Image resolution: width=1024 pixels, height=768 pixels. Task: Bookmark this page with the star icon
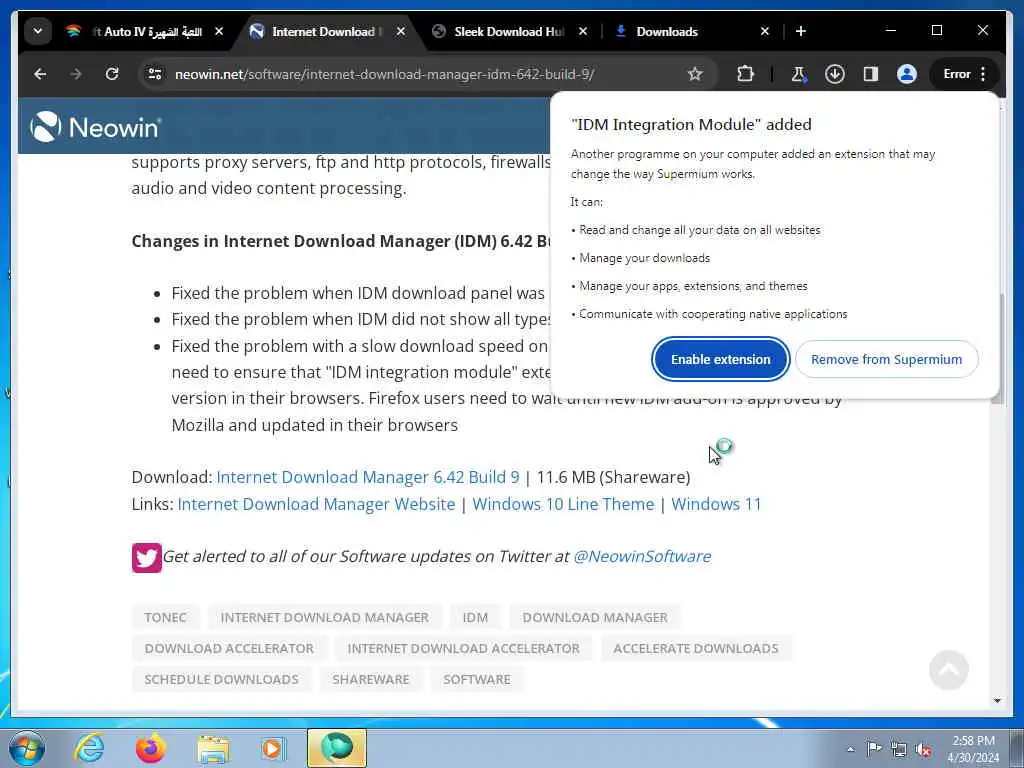pyautogui.click(x=695, y=74)
